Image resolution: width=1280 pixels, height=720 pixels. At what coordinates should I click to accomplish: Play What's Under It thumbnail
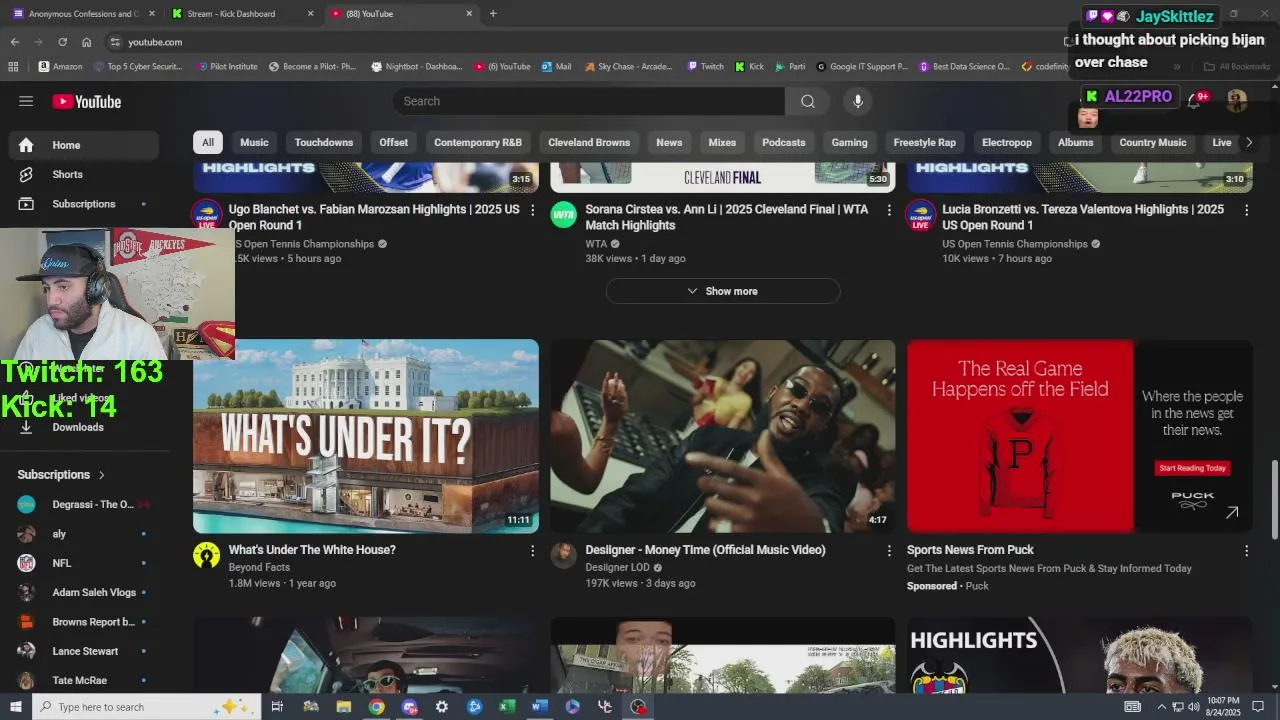coord(366,436)
